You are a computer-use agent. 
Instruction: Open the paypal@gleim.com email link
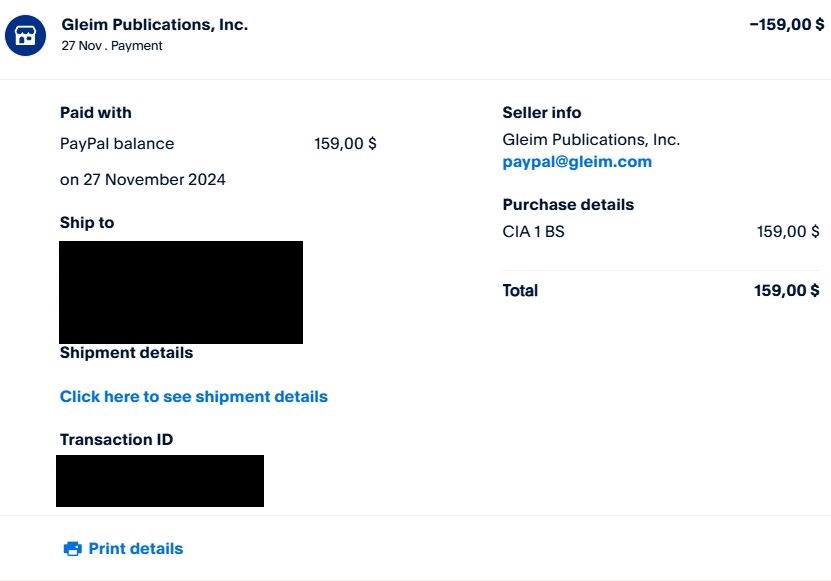pos(577,162)
